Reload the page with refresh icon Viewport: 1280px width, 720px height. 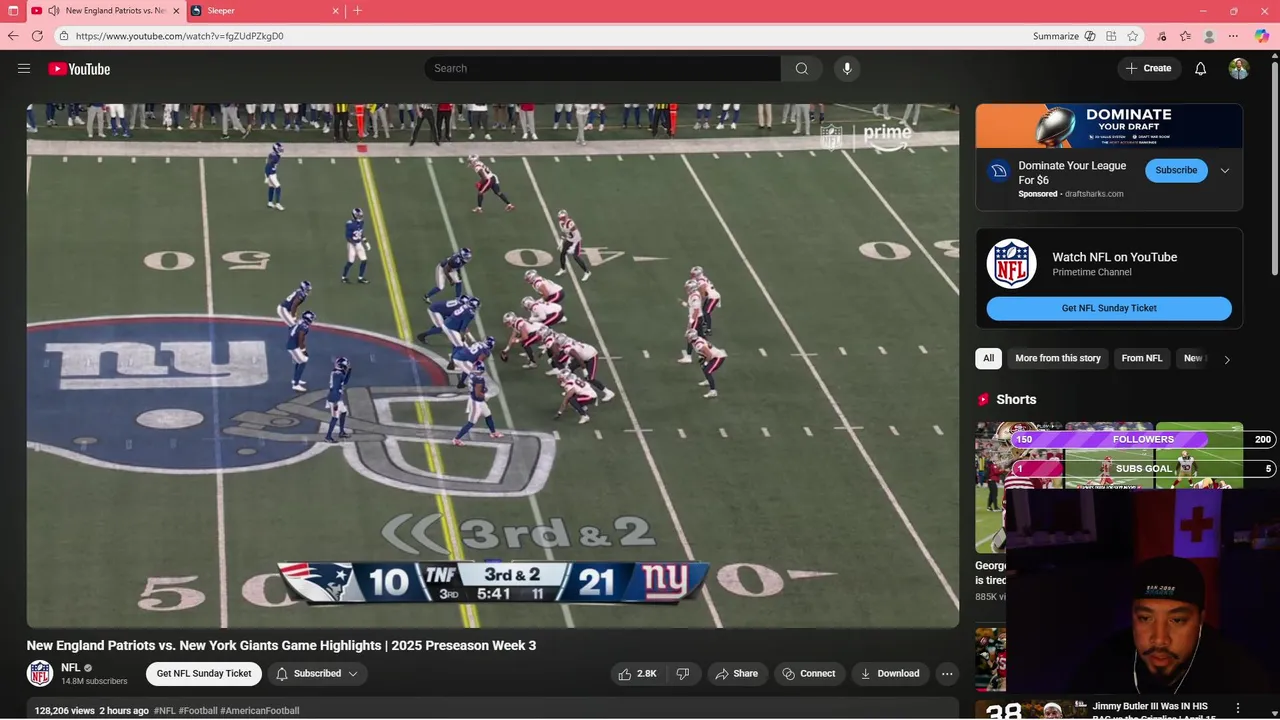point(38,36)
